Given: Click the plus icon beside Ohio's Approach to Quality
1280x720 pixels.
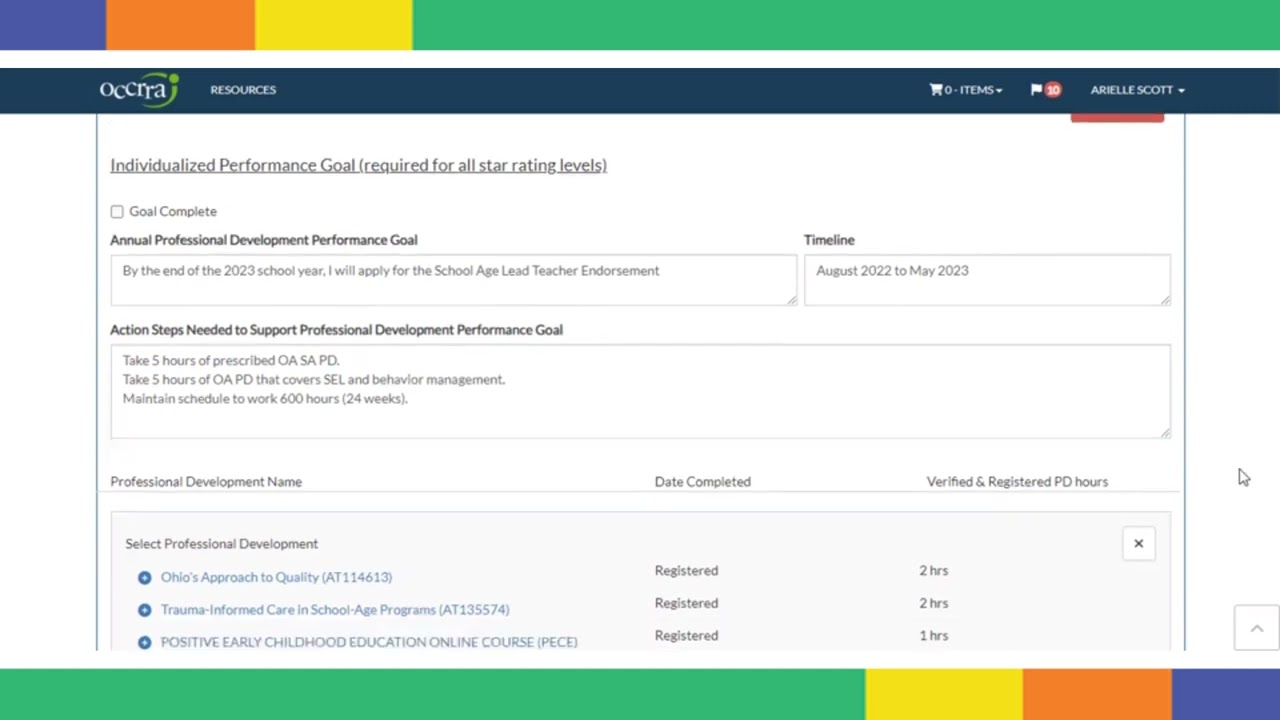Looking at the screenshot, I should point(144,577).
